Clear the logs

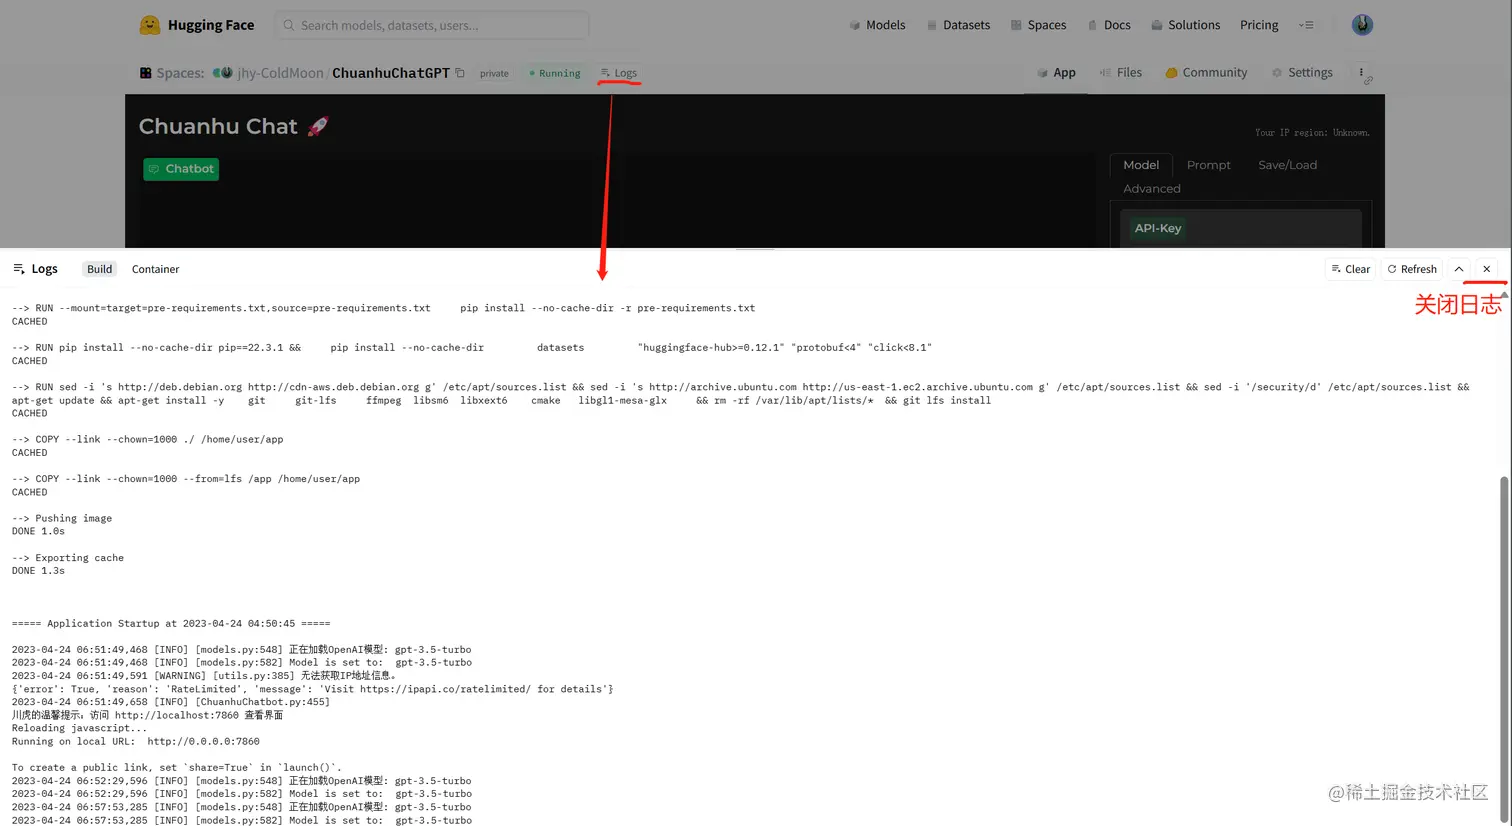pos(1350,269)
